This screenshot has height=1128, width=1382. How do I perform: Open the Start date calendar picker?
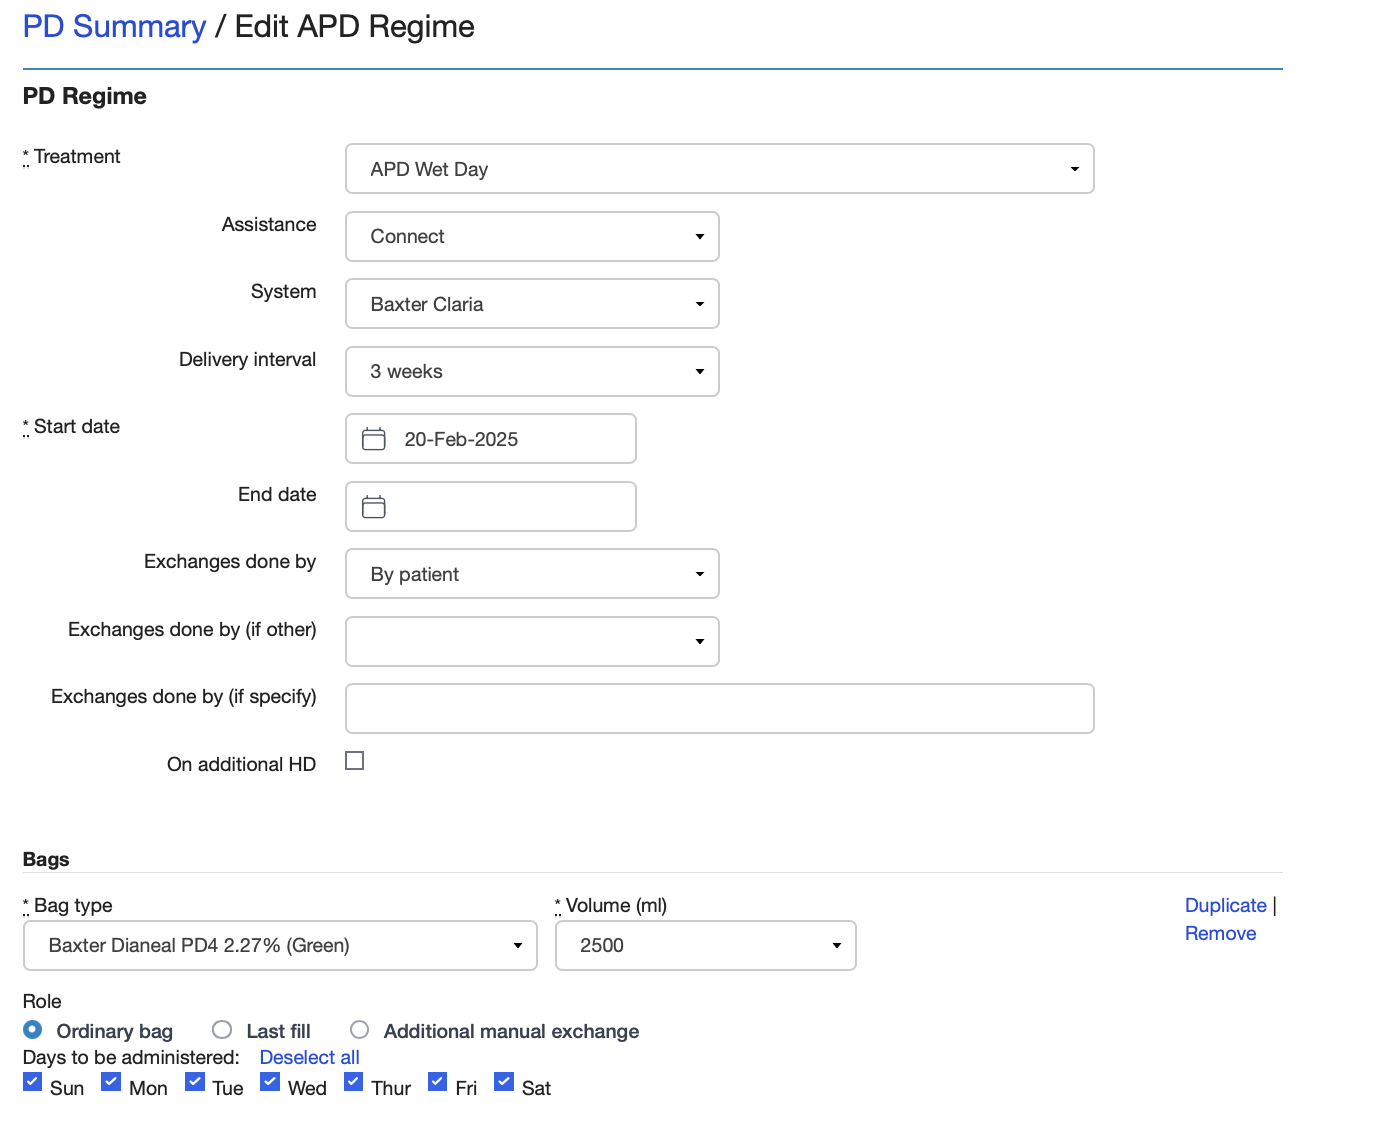click(x=373, y=438)
